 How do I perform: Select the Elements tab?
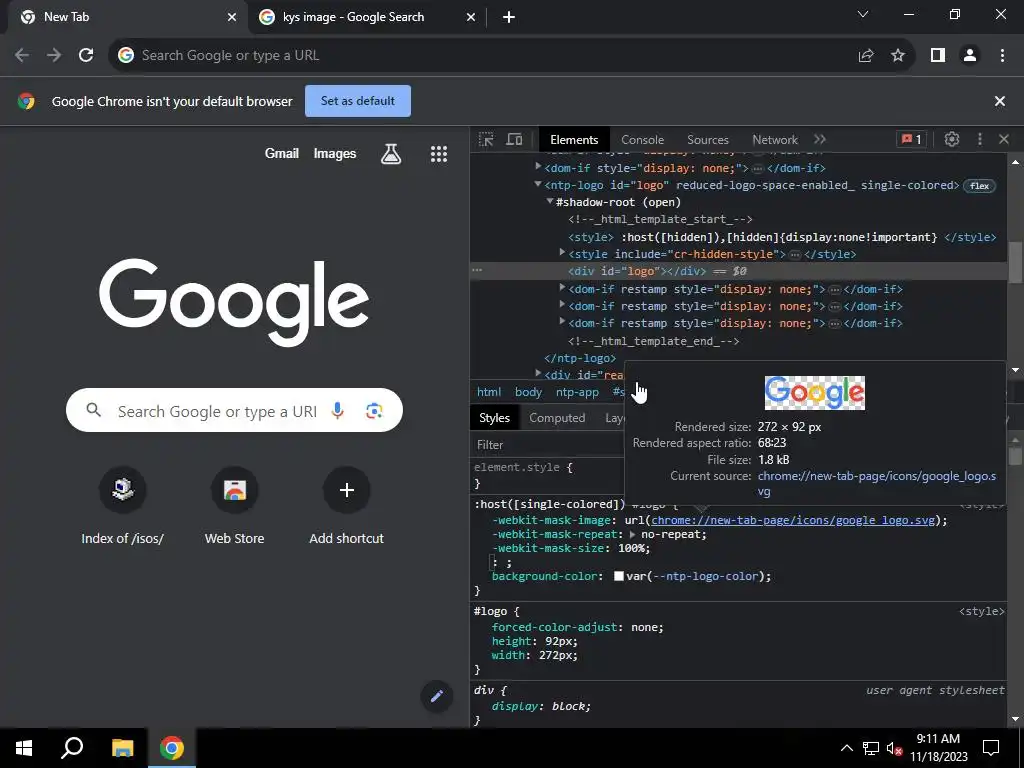coord(573,139)
